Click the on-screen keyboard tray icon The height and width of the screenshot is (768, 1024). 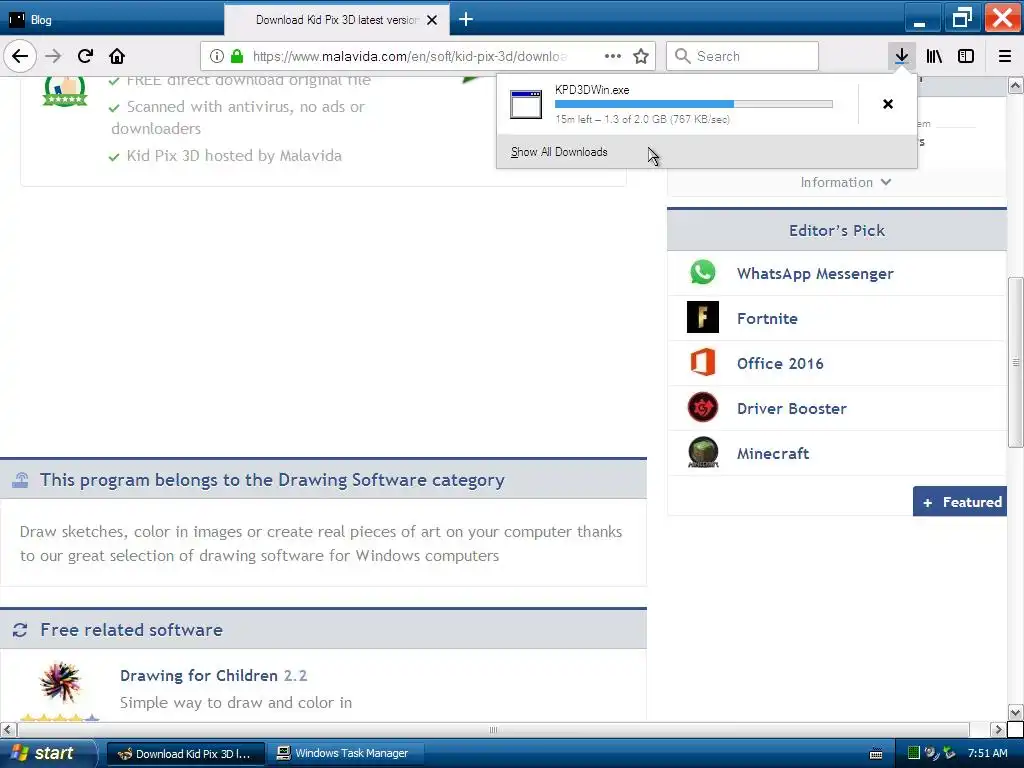coord(876,754)
